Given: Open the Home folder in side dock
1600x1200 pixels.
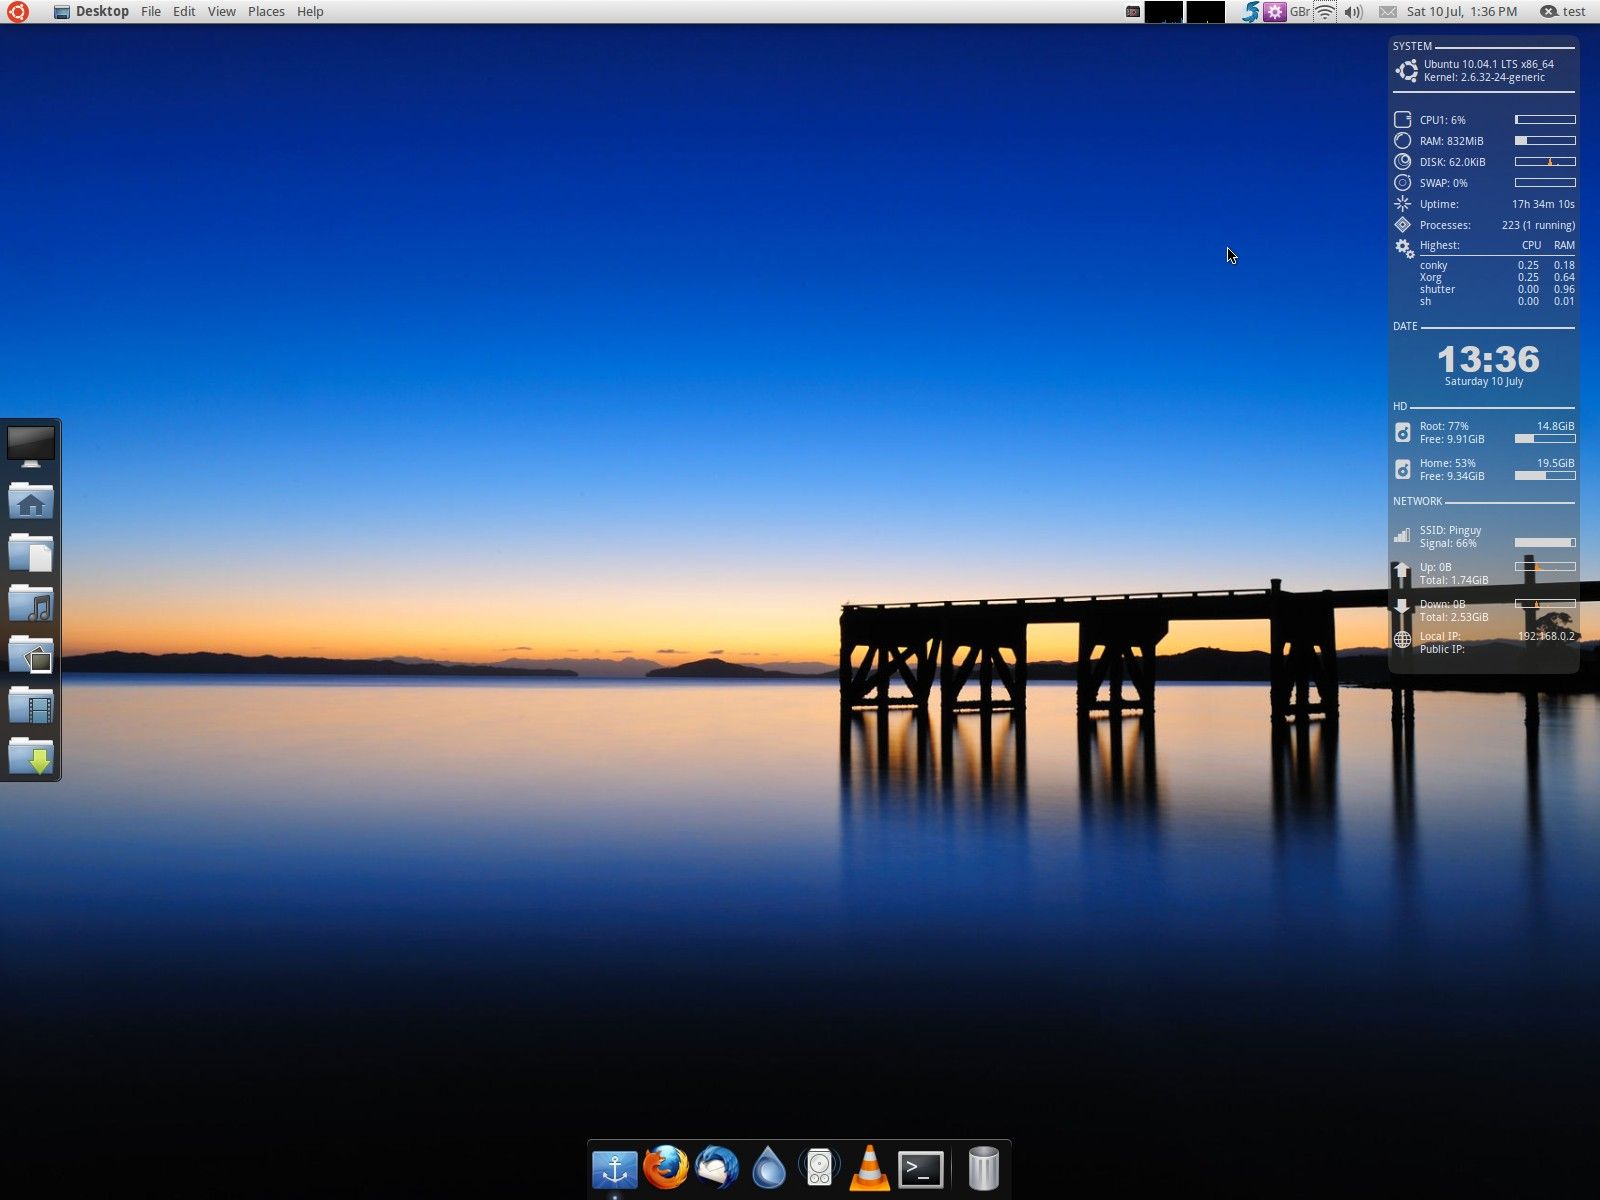Looking at the screenshot, I should point(31,500).
